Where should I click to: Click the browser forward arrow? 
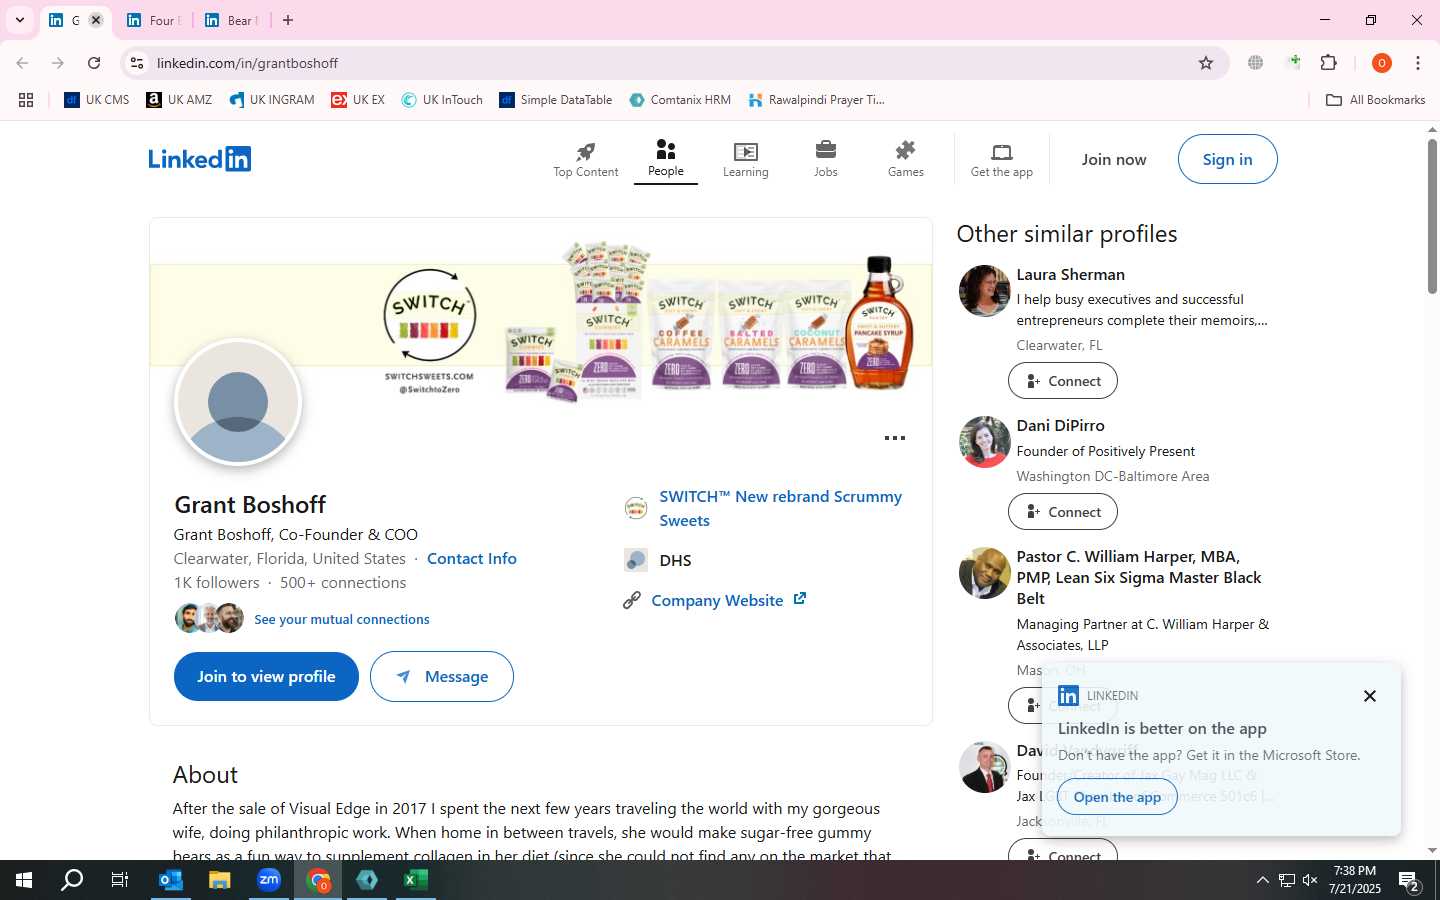click(x=58, y=63)
